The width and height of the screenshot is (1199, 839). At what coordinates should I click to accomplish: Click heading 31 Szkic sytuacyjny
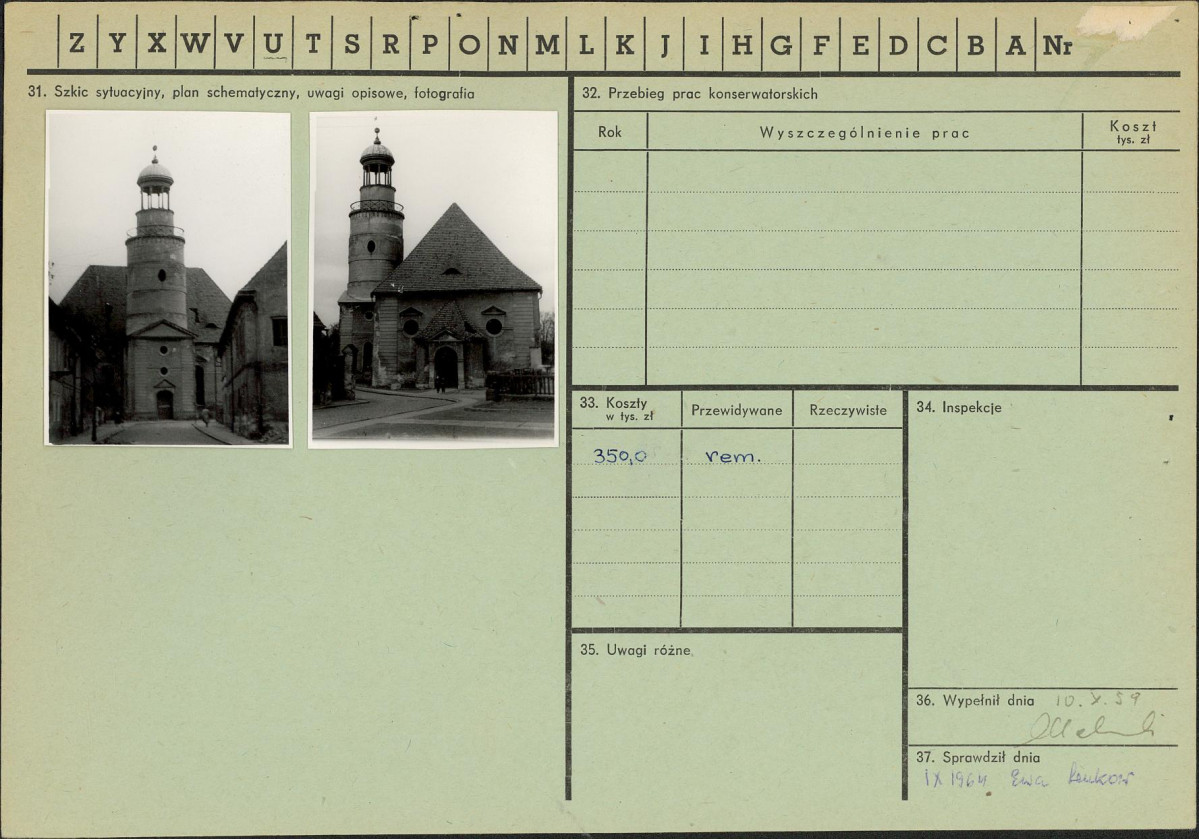(x=251, y=93)
